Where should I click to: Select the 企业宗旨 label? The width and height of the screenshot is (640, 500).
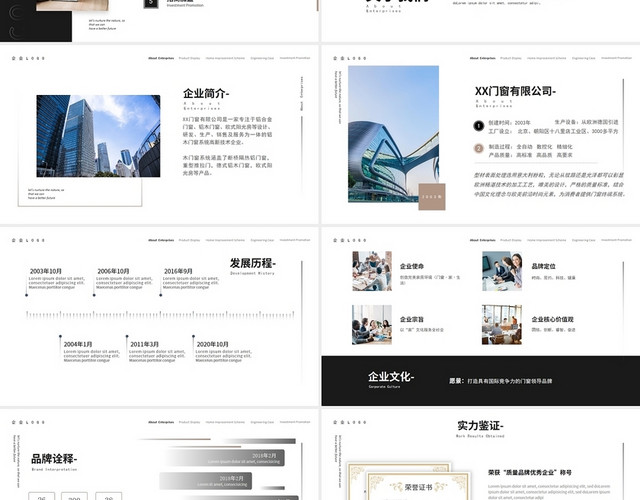(412, 319)
